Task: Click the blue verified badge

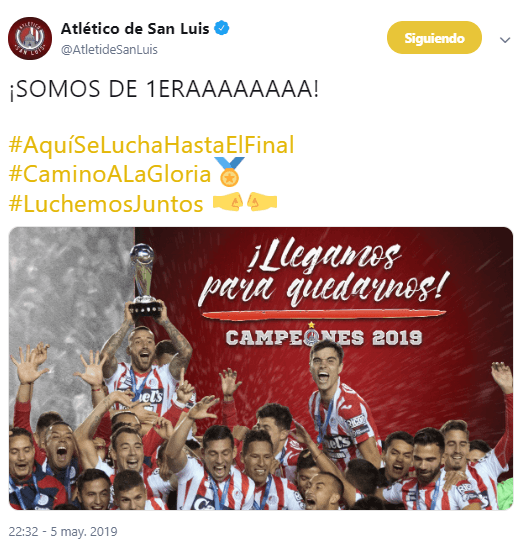Action: click(x=222, y=28)
